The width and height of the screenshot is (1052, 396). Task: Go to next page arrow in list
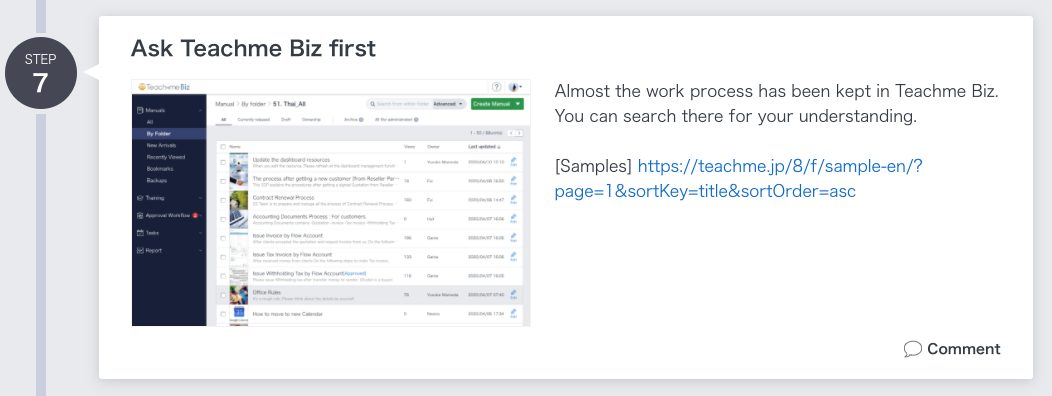pyautogui.click(x=519, y=133)
